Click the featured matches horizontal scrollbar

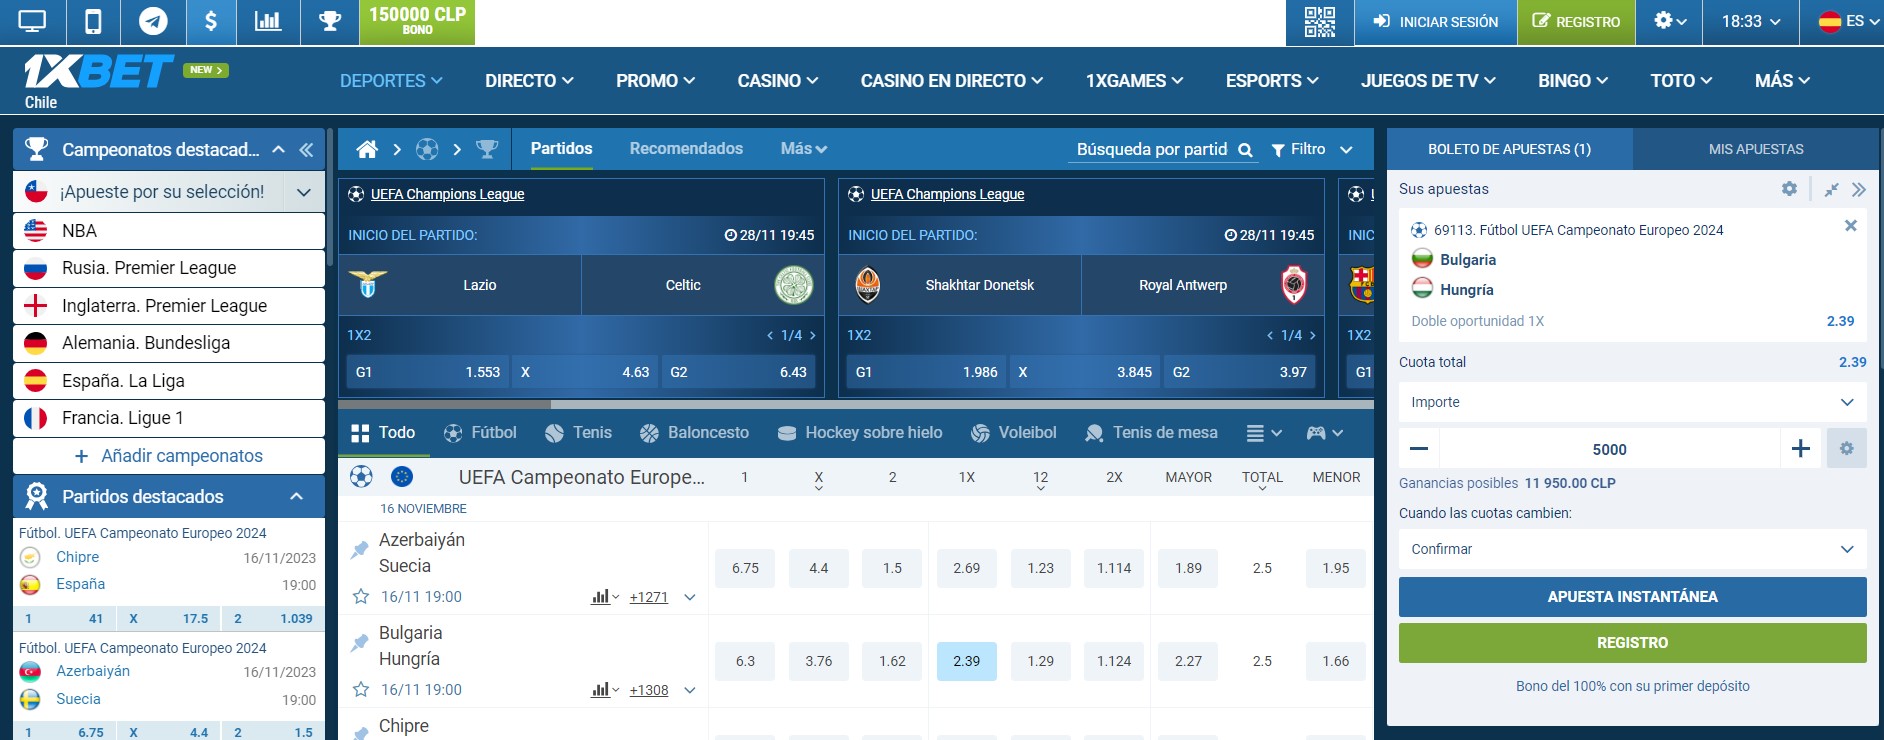pos(444,405)
